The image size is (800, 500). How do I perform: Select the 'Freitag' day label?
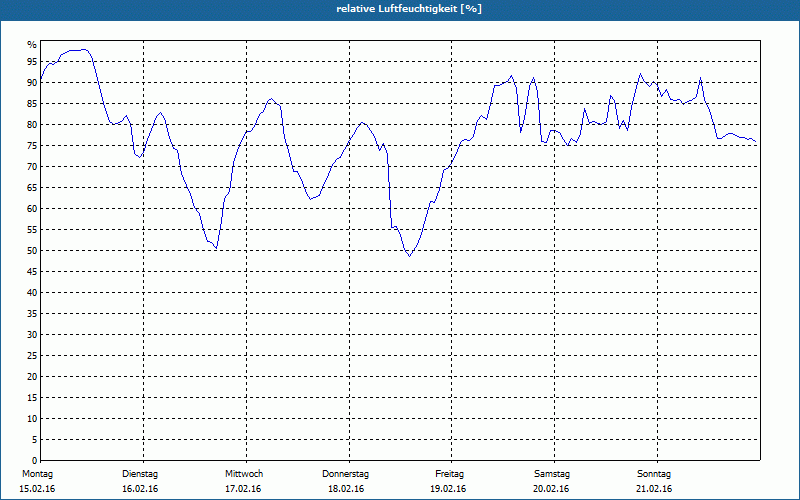pos(449,474)
